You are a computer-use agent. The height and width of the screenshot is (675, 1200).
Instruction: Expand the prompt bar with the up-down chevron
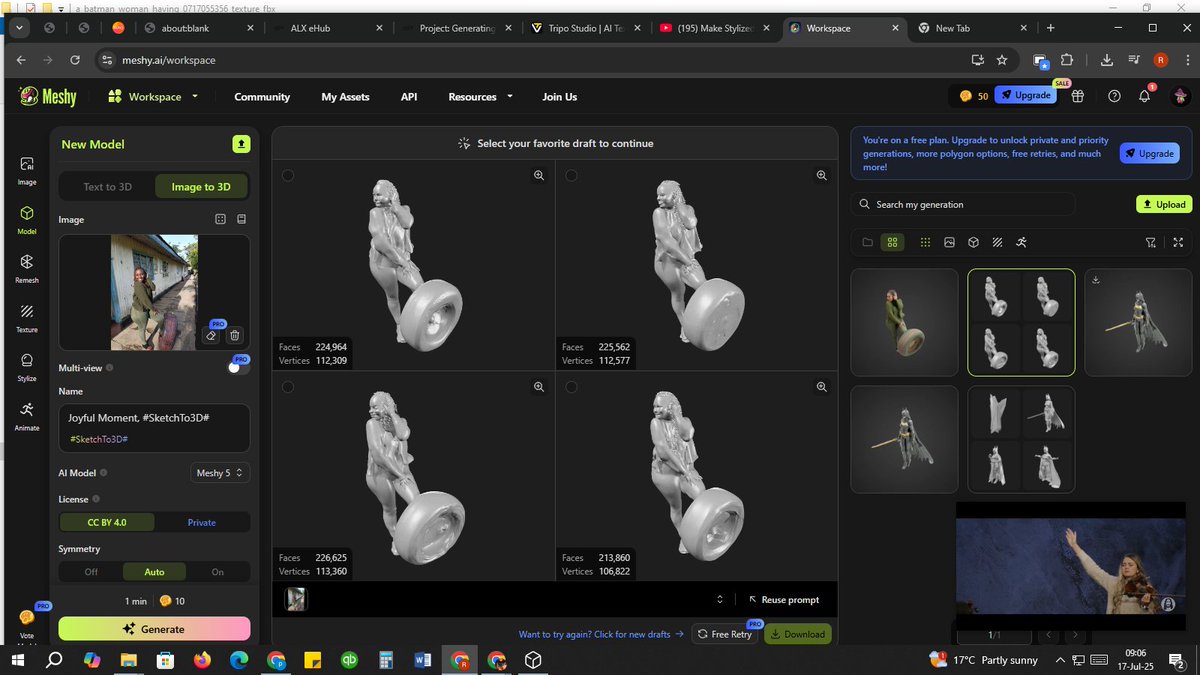[x=720, y=600]
